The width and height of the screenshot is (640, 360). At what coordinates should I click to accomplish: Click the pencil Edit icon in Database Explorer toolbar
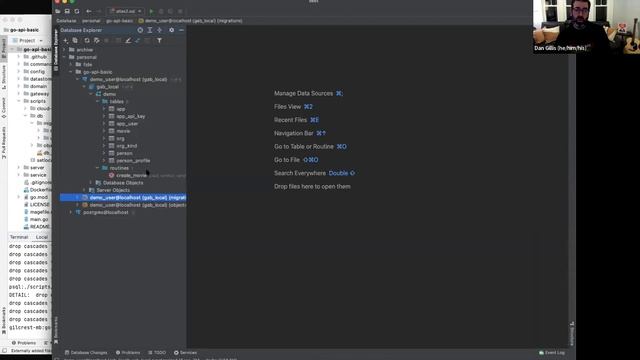point(128,40)
